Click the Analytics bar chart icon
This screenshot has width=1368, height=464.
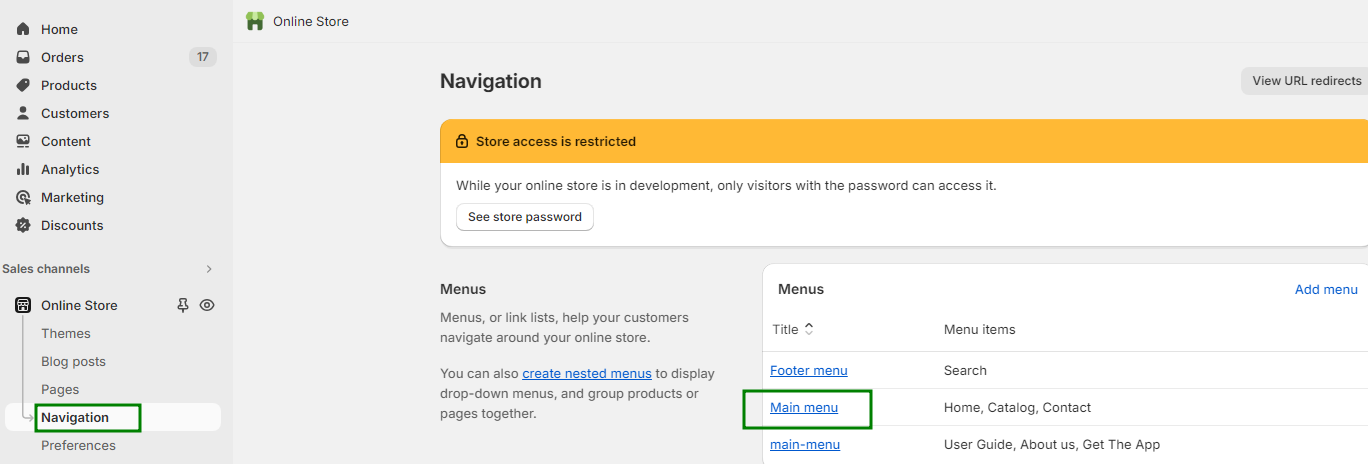23,169
